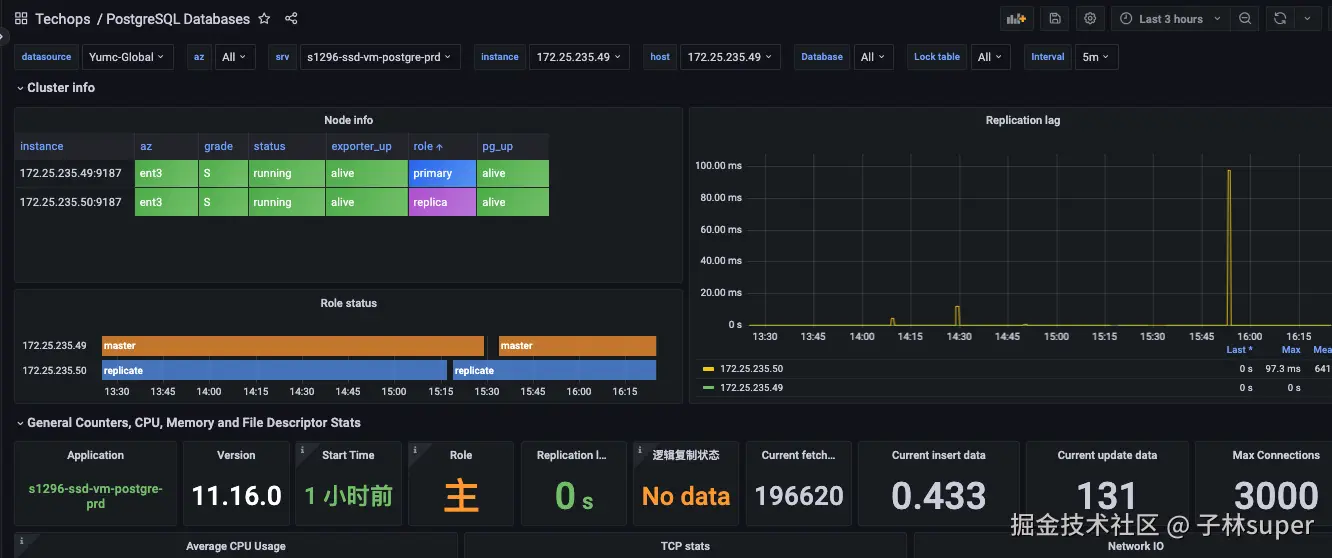This screenshot has height=558, width=1332.
Task: Click PostgreSQL Databases dashboard title
Action: click(178, 18)
